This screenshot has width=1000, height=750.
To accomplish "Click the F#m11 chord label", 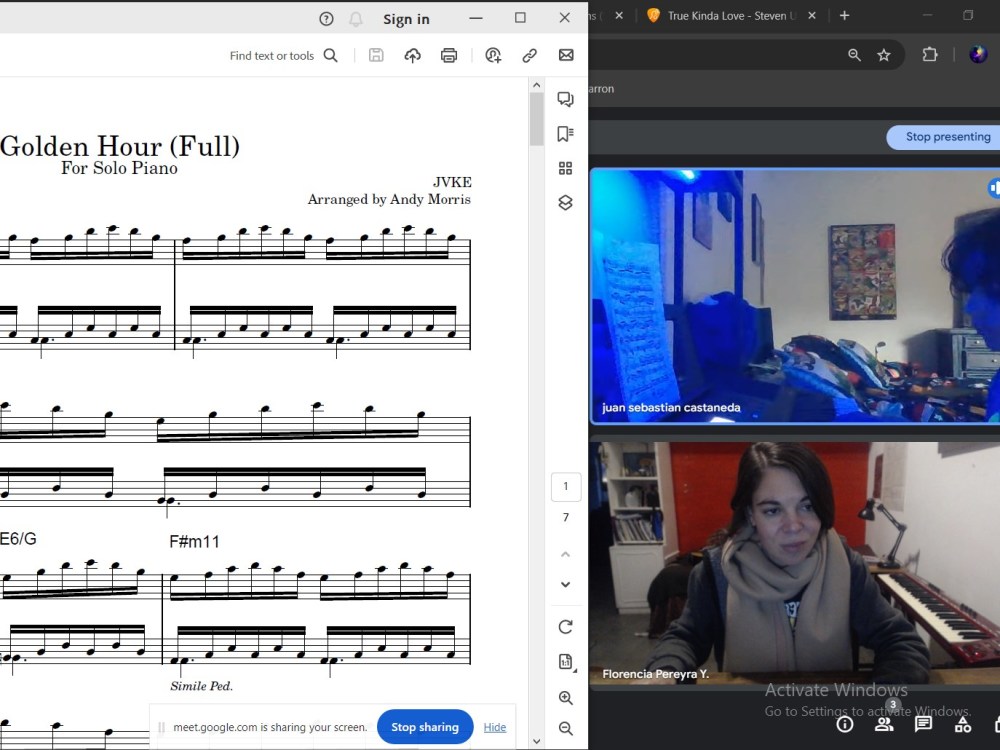I will click(x=195, y=542).
